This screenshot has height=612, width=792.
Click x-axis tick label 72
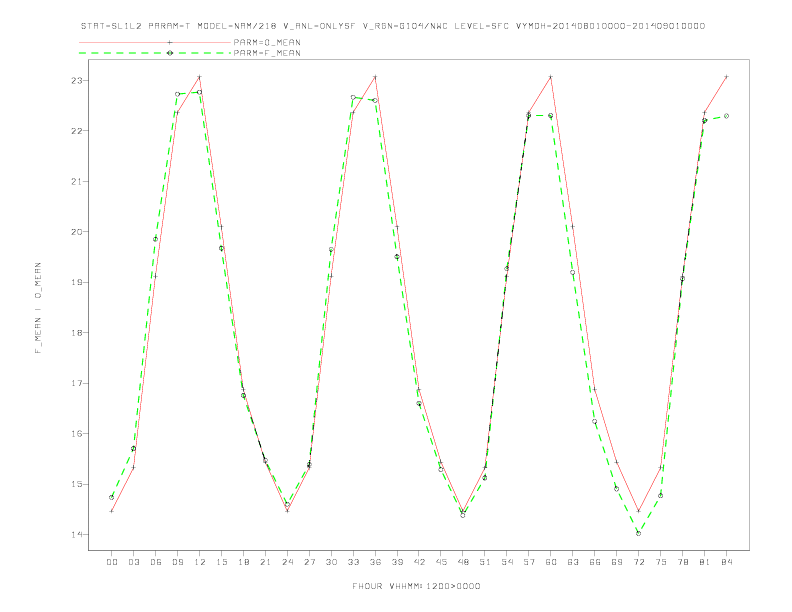[638, 562]
